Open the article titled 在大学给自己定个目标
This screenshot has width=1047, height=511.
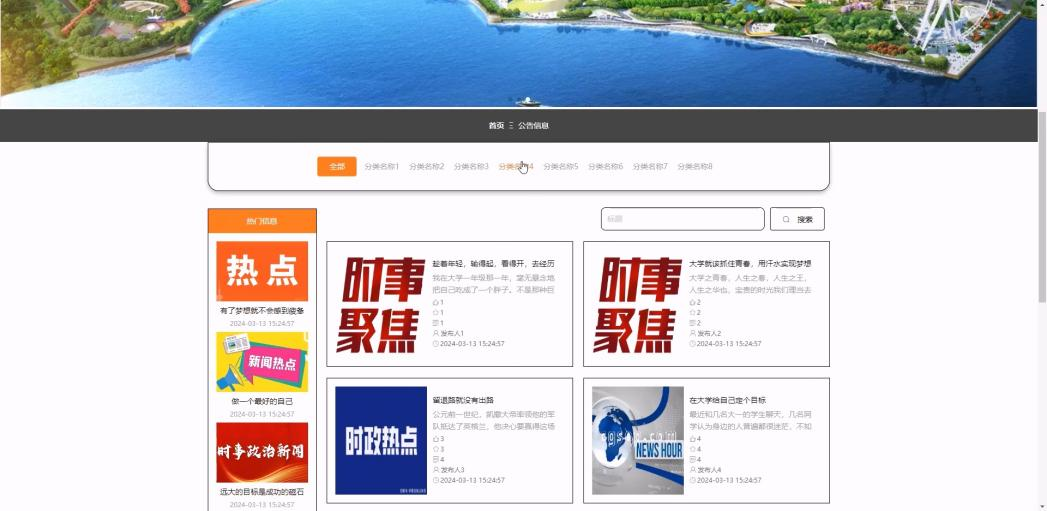tap(727, 400)
